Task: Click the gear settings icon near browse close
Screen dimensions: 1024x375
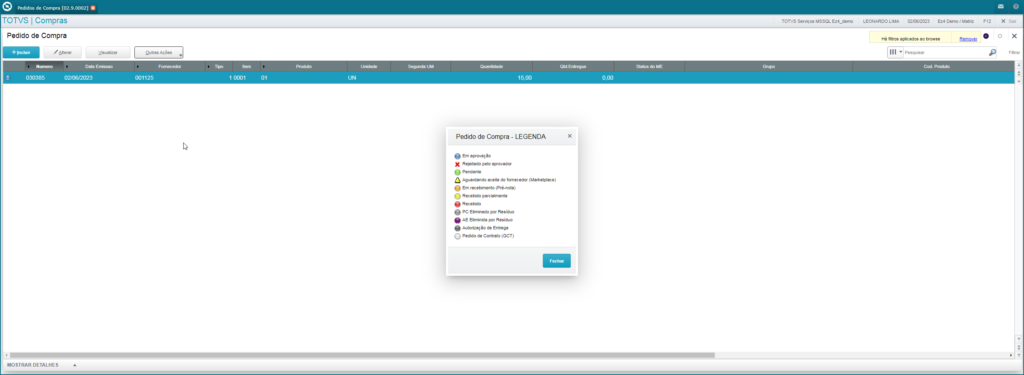Action: point(999,36)
